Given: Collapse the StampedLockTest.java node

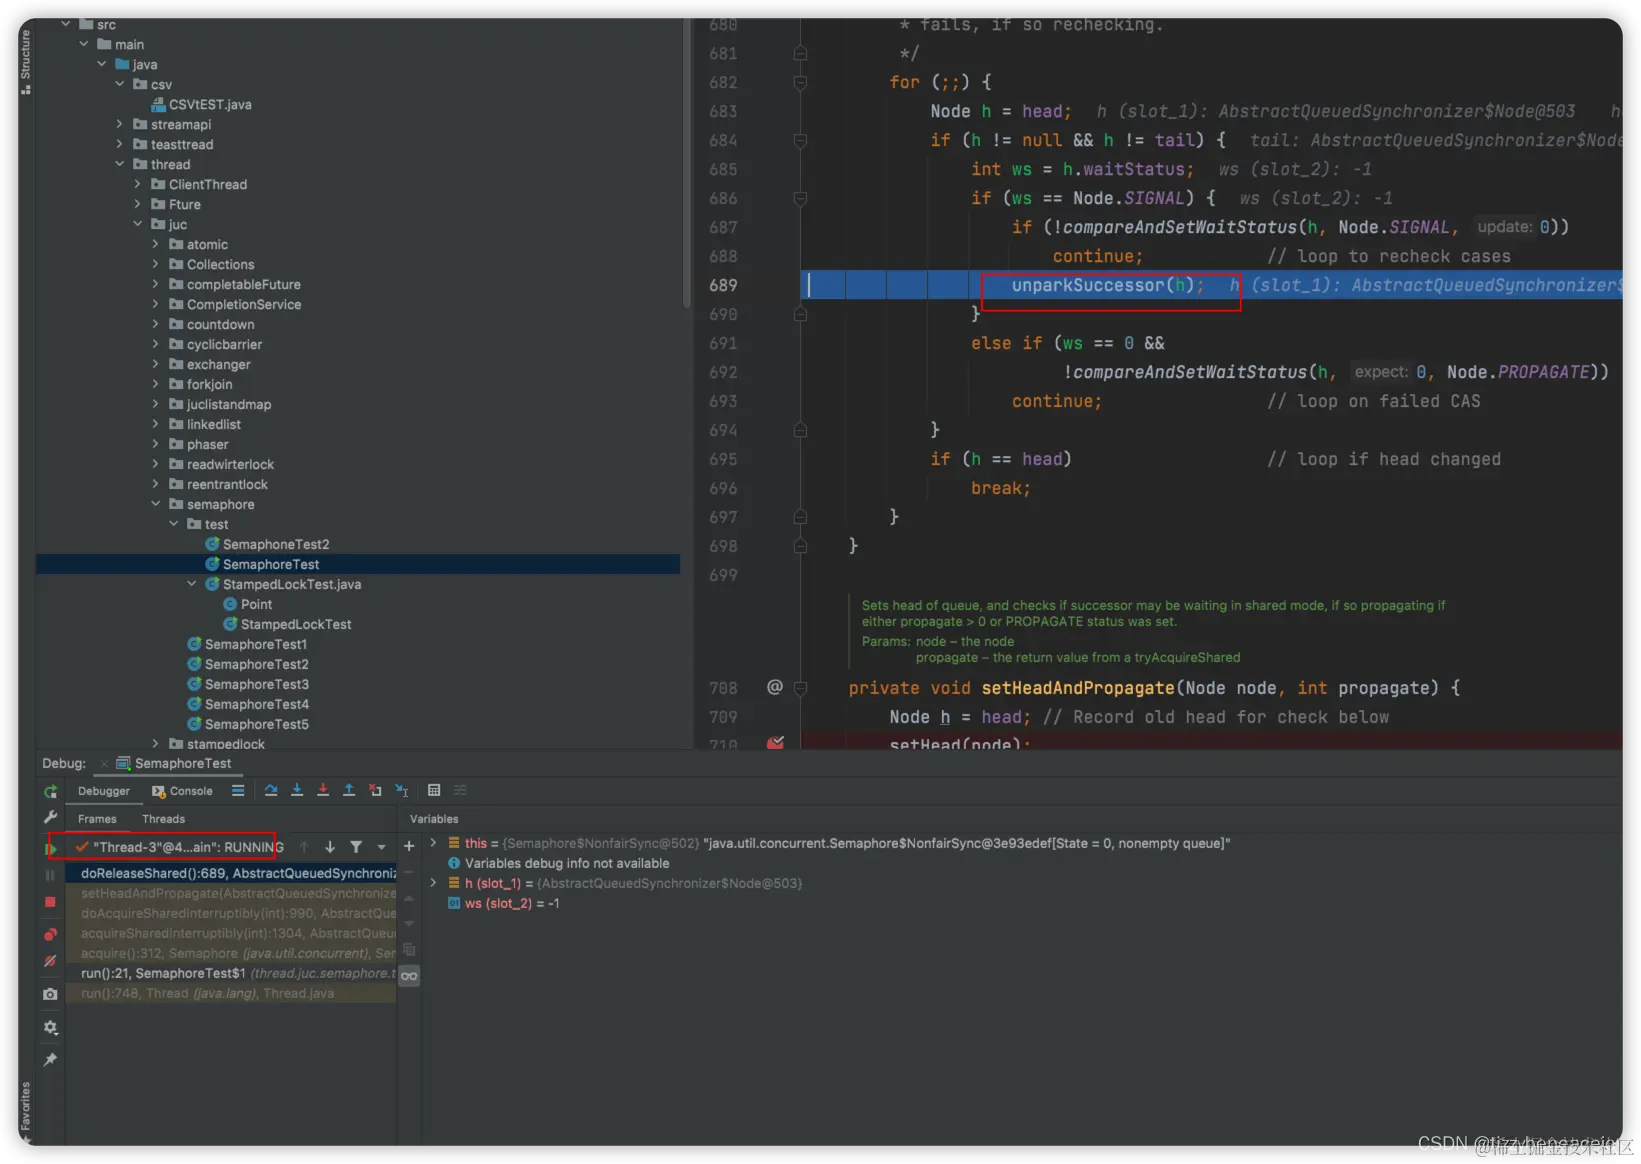Looking at the screenshot, I should click(192, 584).
